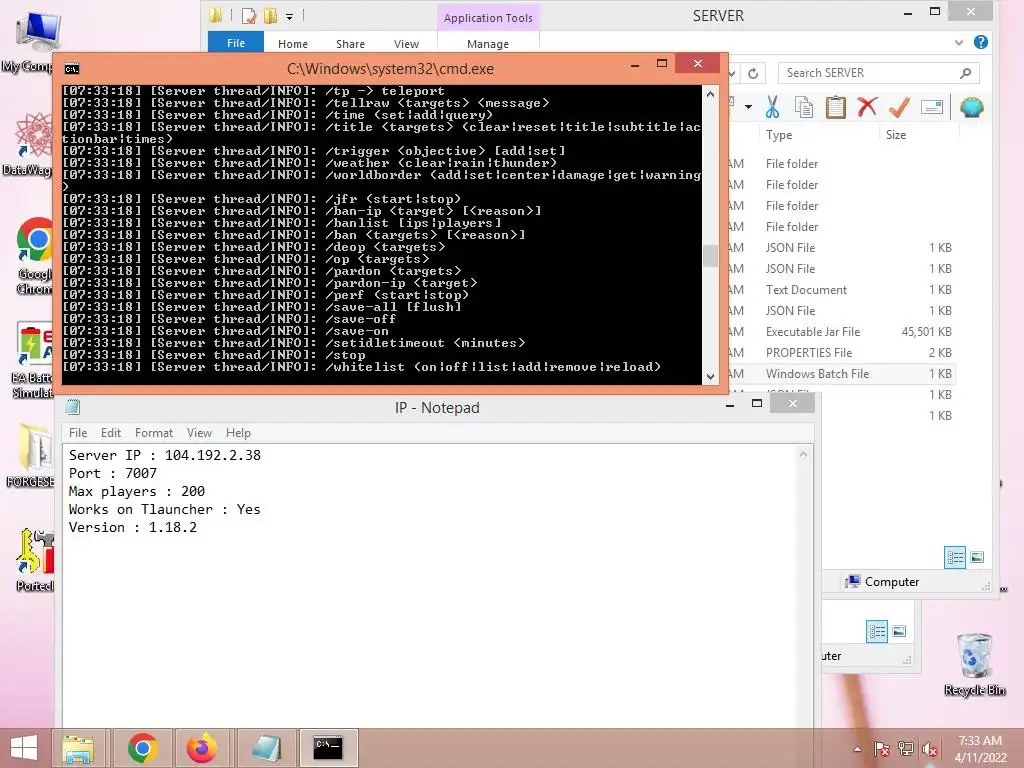Screen dimensions: 1024x768
Task: Click the Server IP : 104.192.2.38 line
Action: click(x=165, y=455)
